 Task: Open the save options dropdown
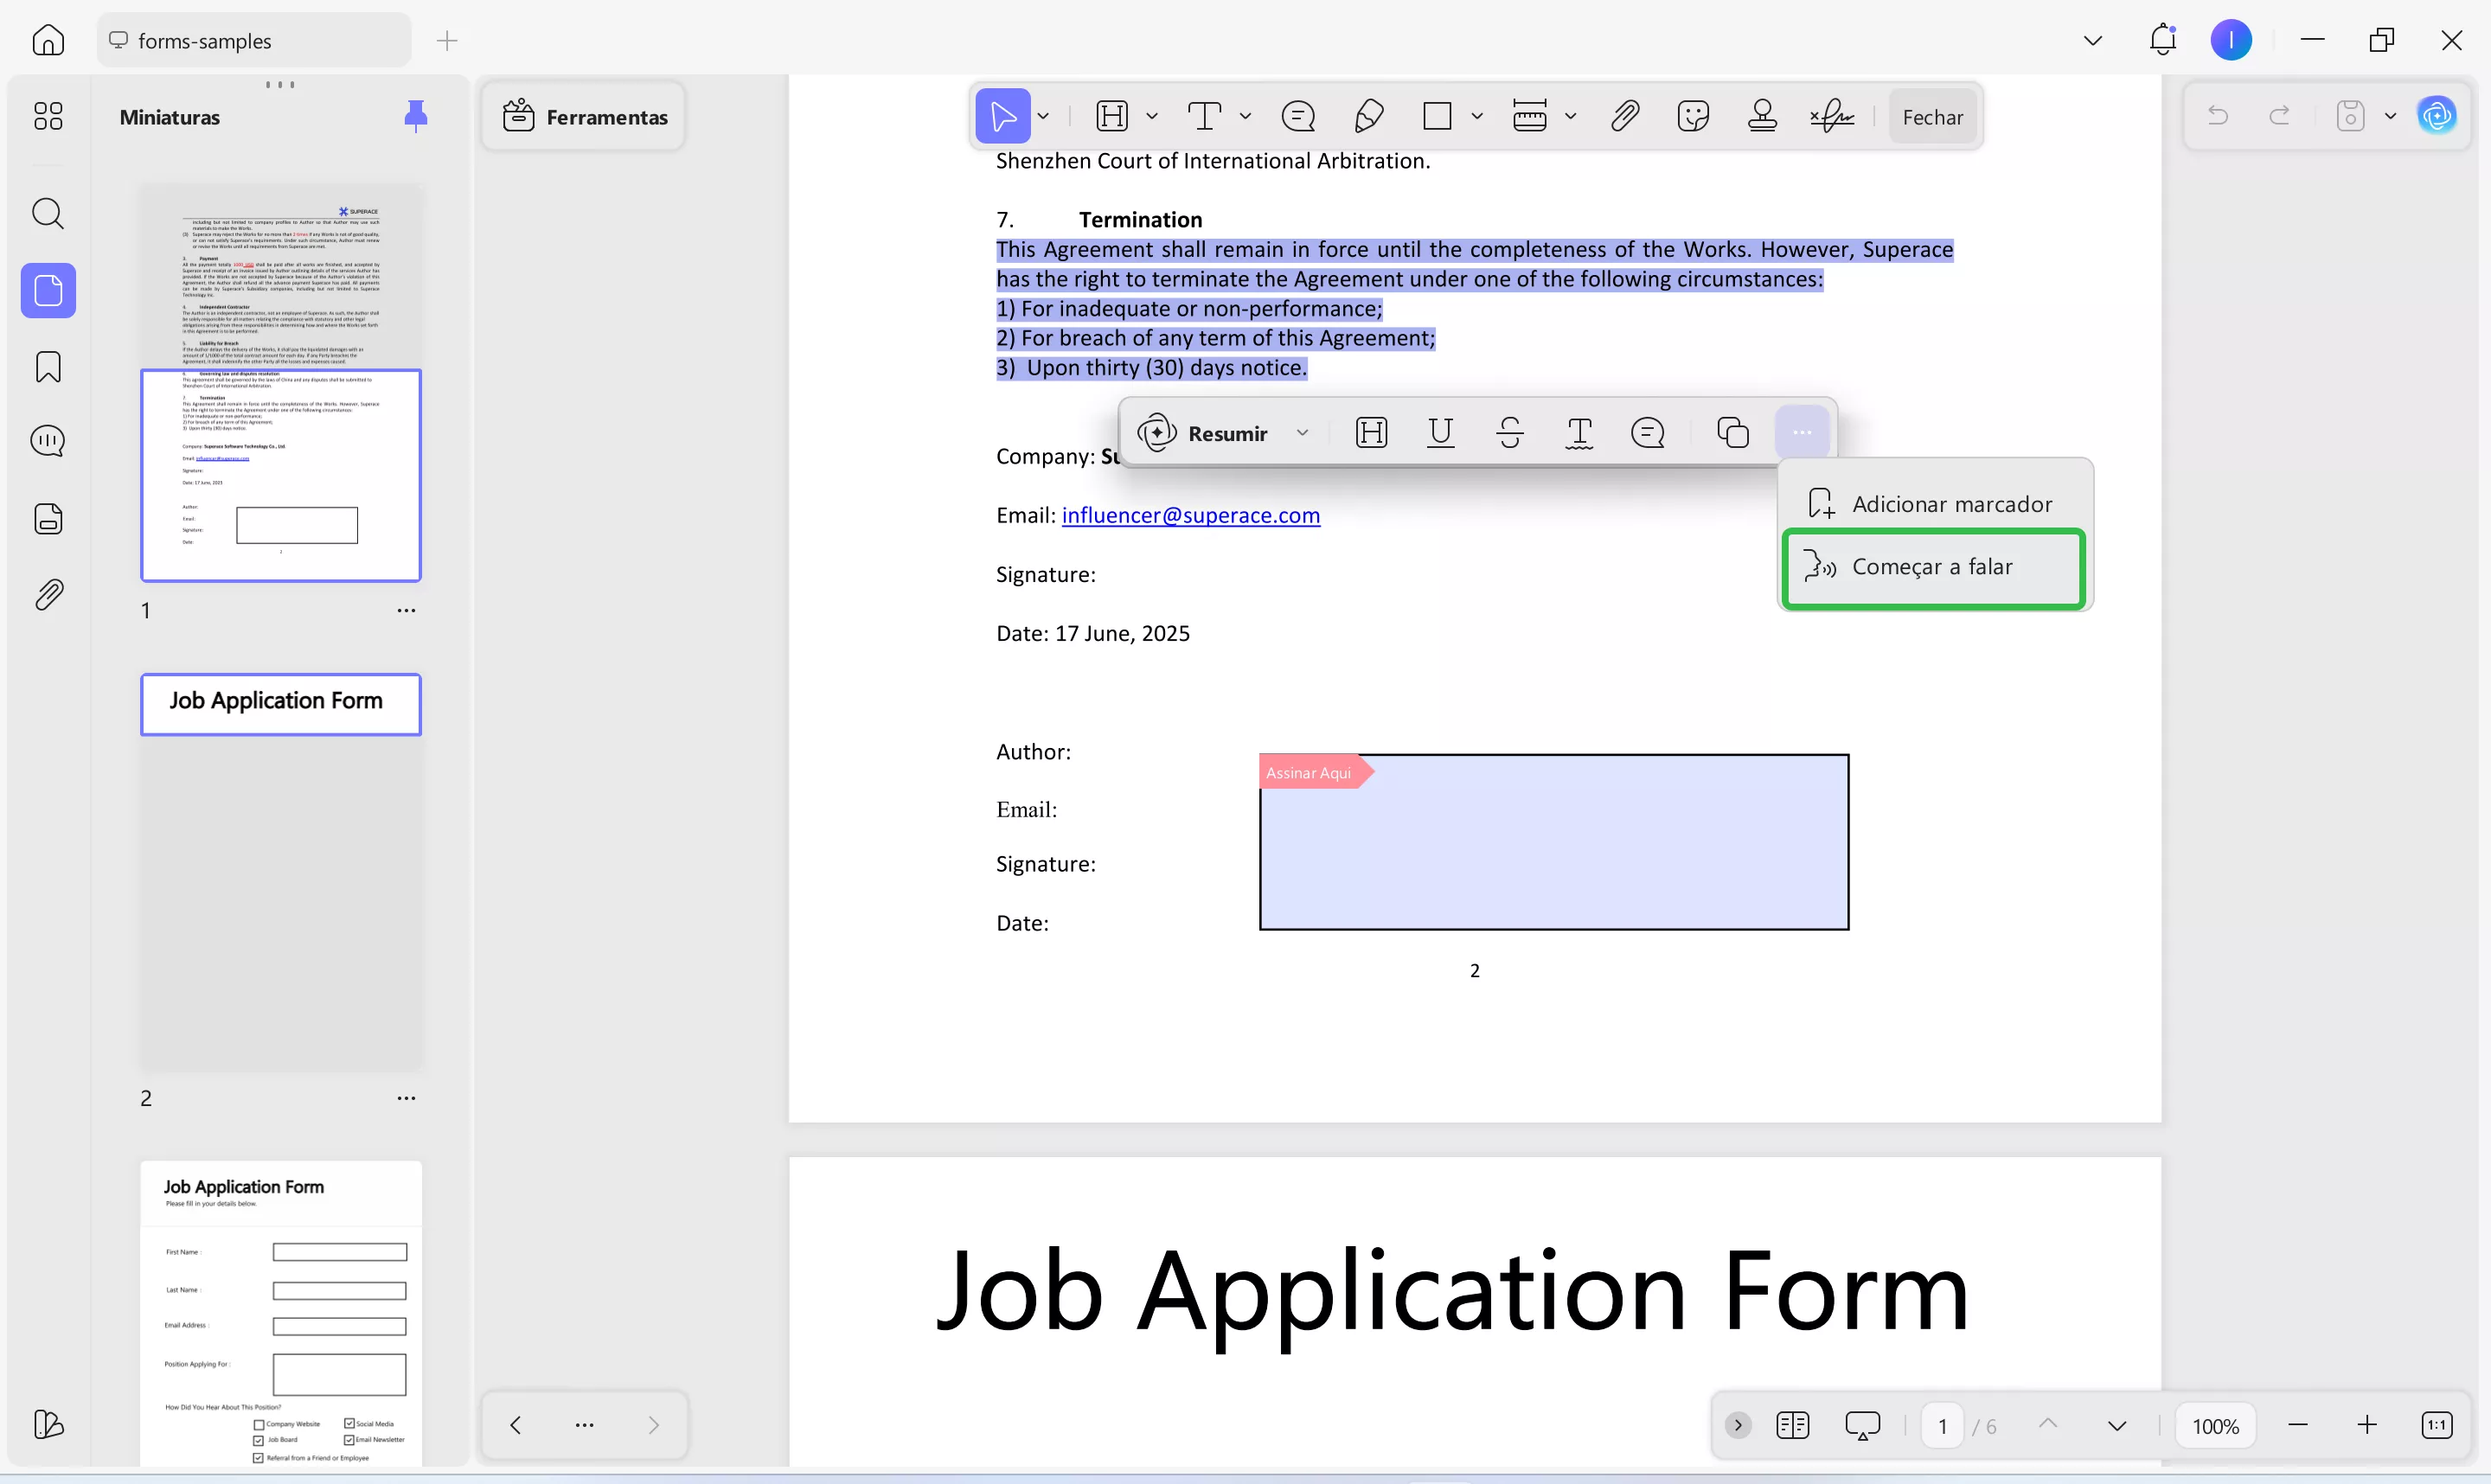click(x=2390, y=117)
